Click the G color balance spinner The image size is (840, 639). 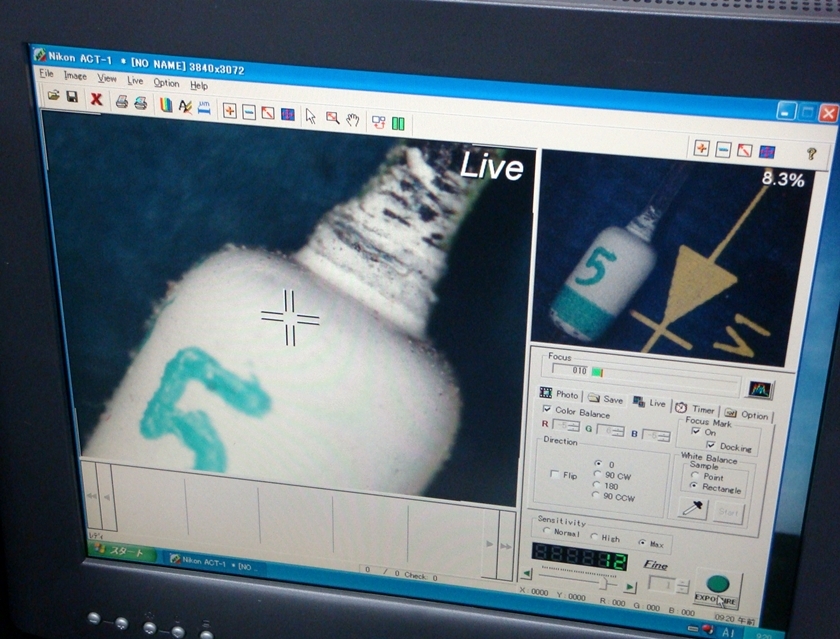coord(611,430)
